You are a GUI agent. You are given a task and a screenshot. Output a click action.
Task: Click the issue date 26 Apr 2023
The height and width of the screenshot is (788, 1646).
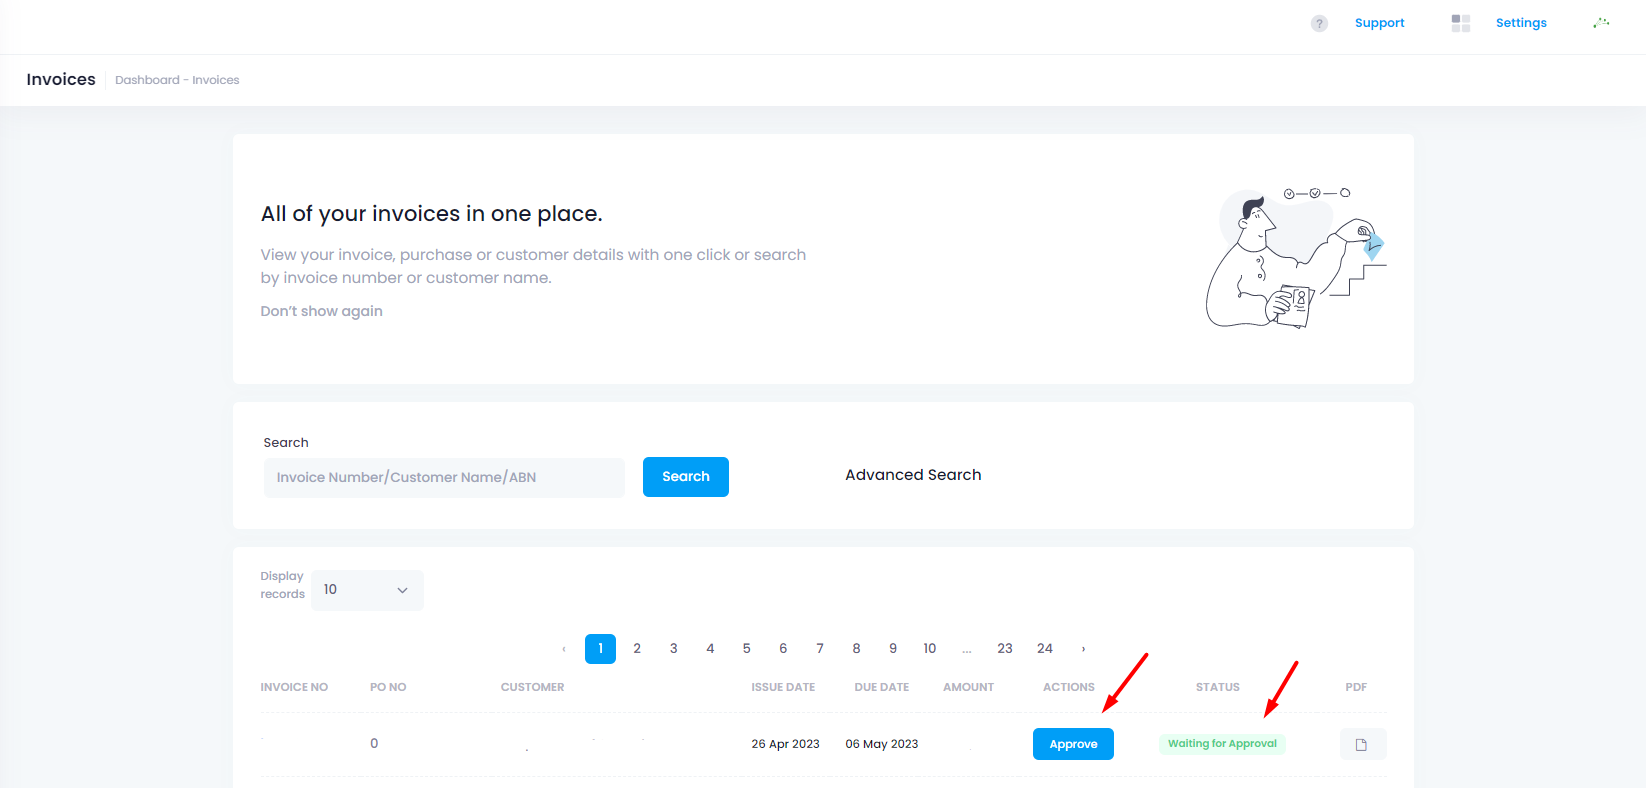785,744
